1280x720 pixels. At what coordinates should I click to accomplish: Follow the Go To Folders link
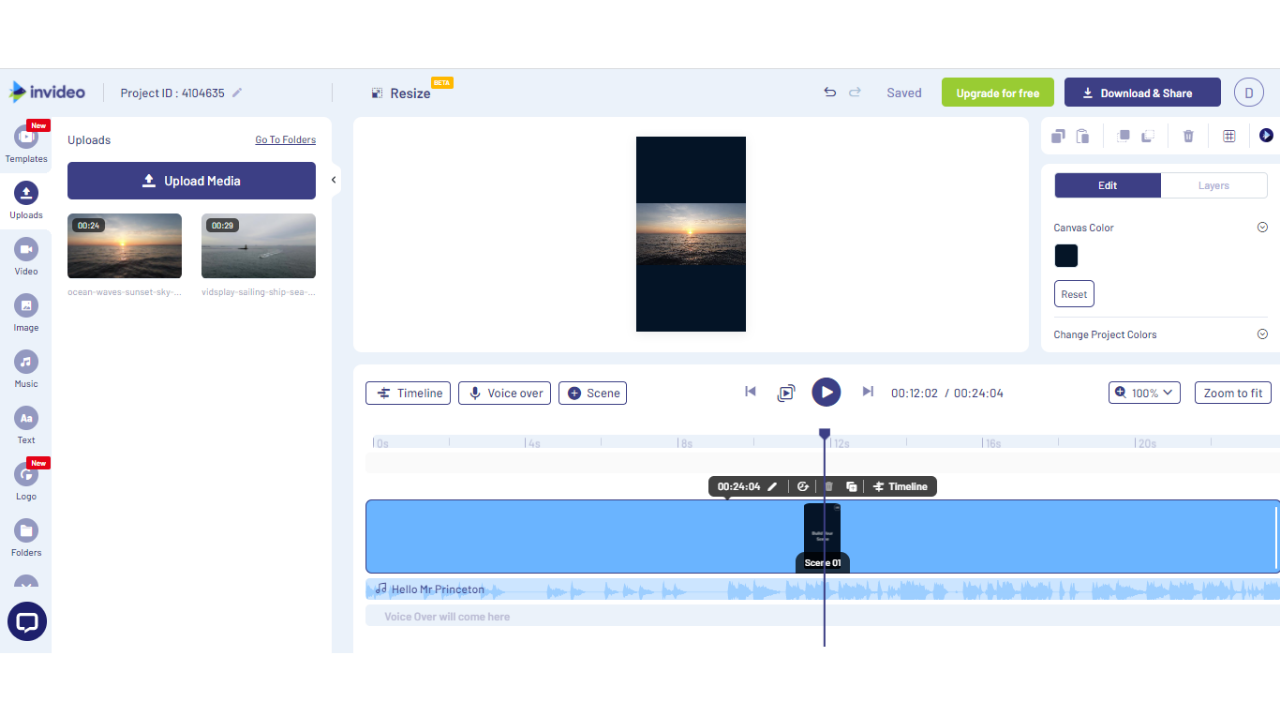coord(285,140)
